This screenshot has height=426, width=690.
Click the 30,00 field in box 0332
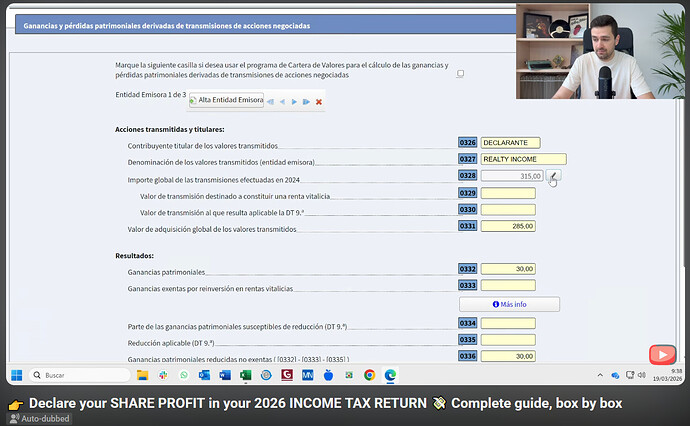coord(508,268)
